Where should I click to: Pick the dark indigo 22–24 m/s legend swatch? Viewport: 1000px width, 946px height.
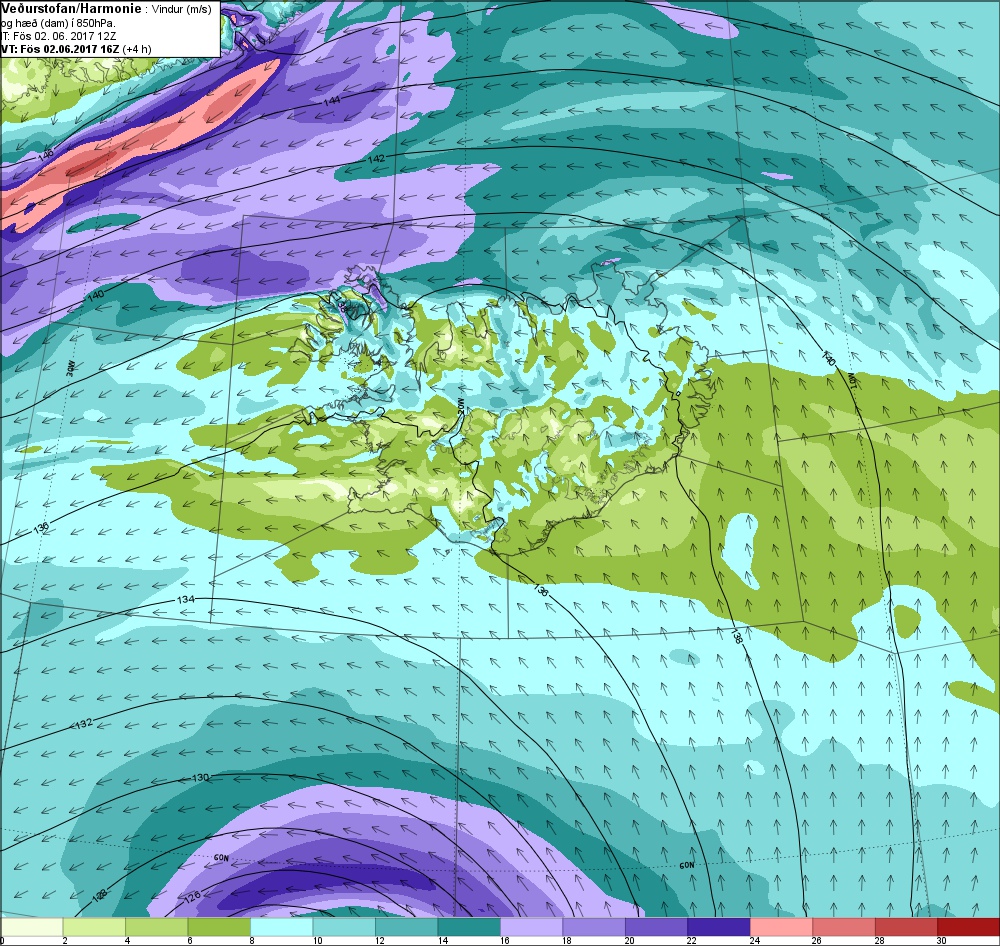[719, 927]
